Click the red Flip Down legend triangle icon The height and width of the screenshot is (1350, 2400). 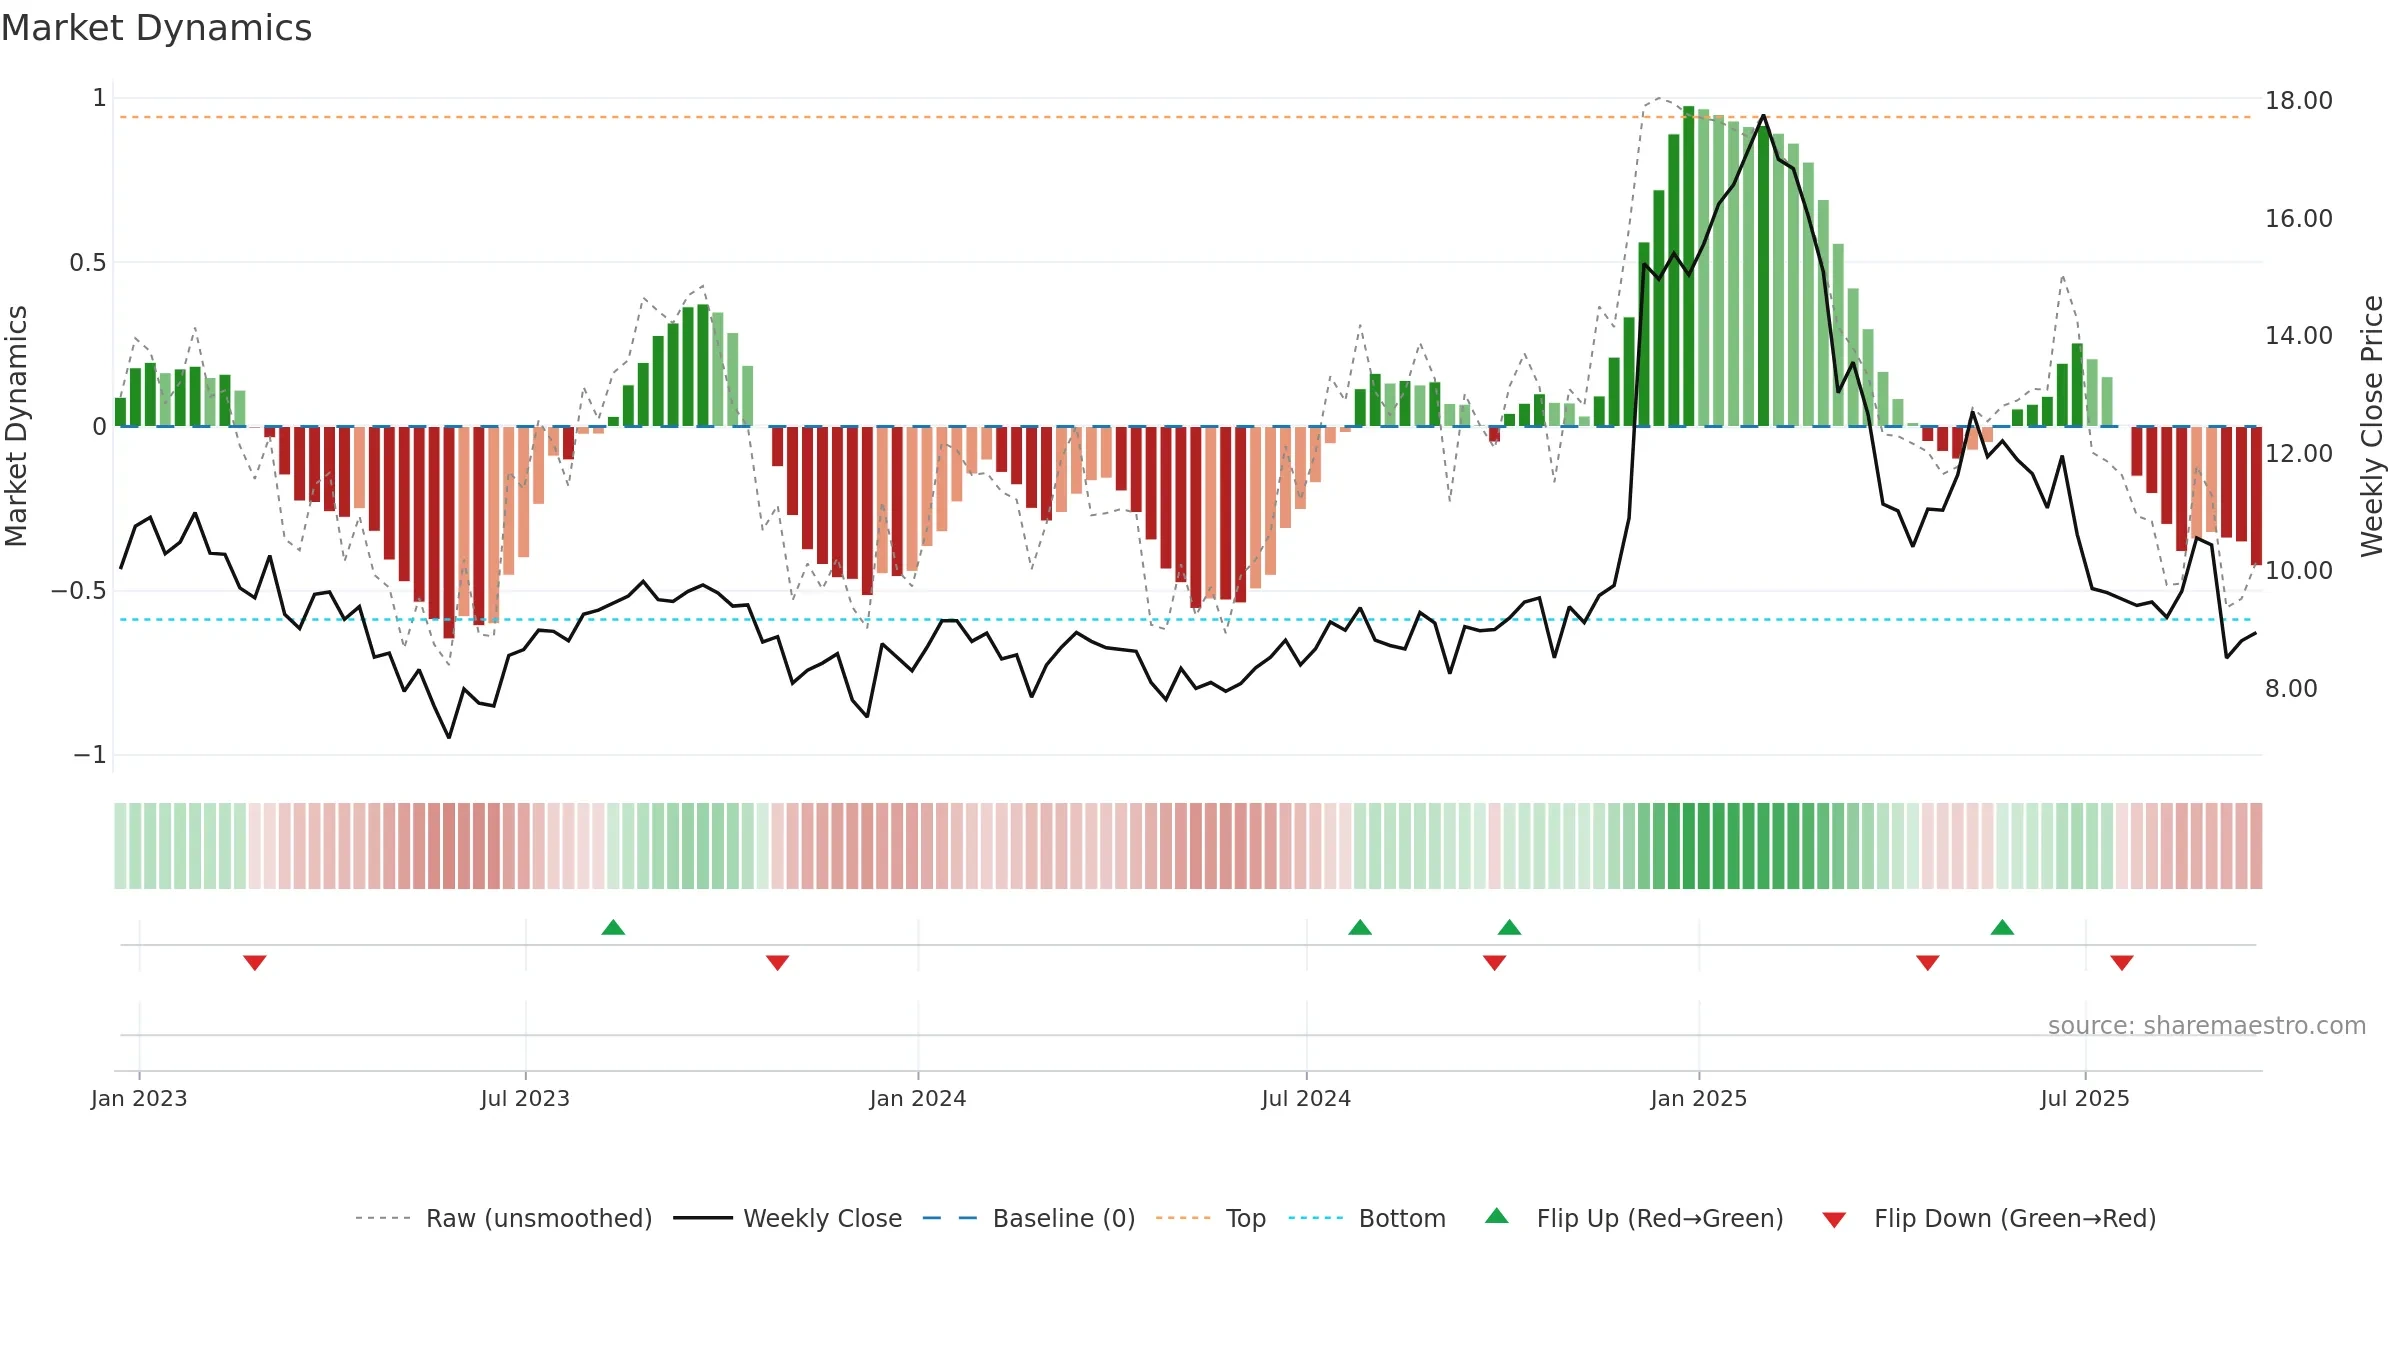1834,1220
